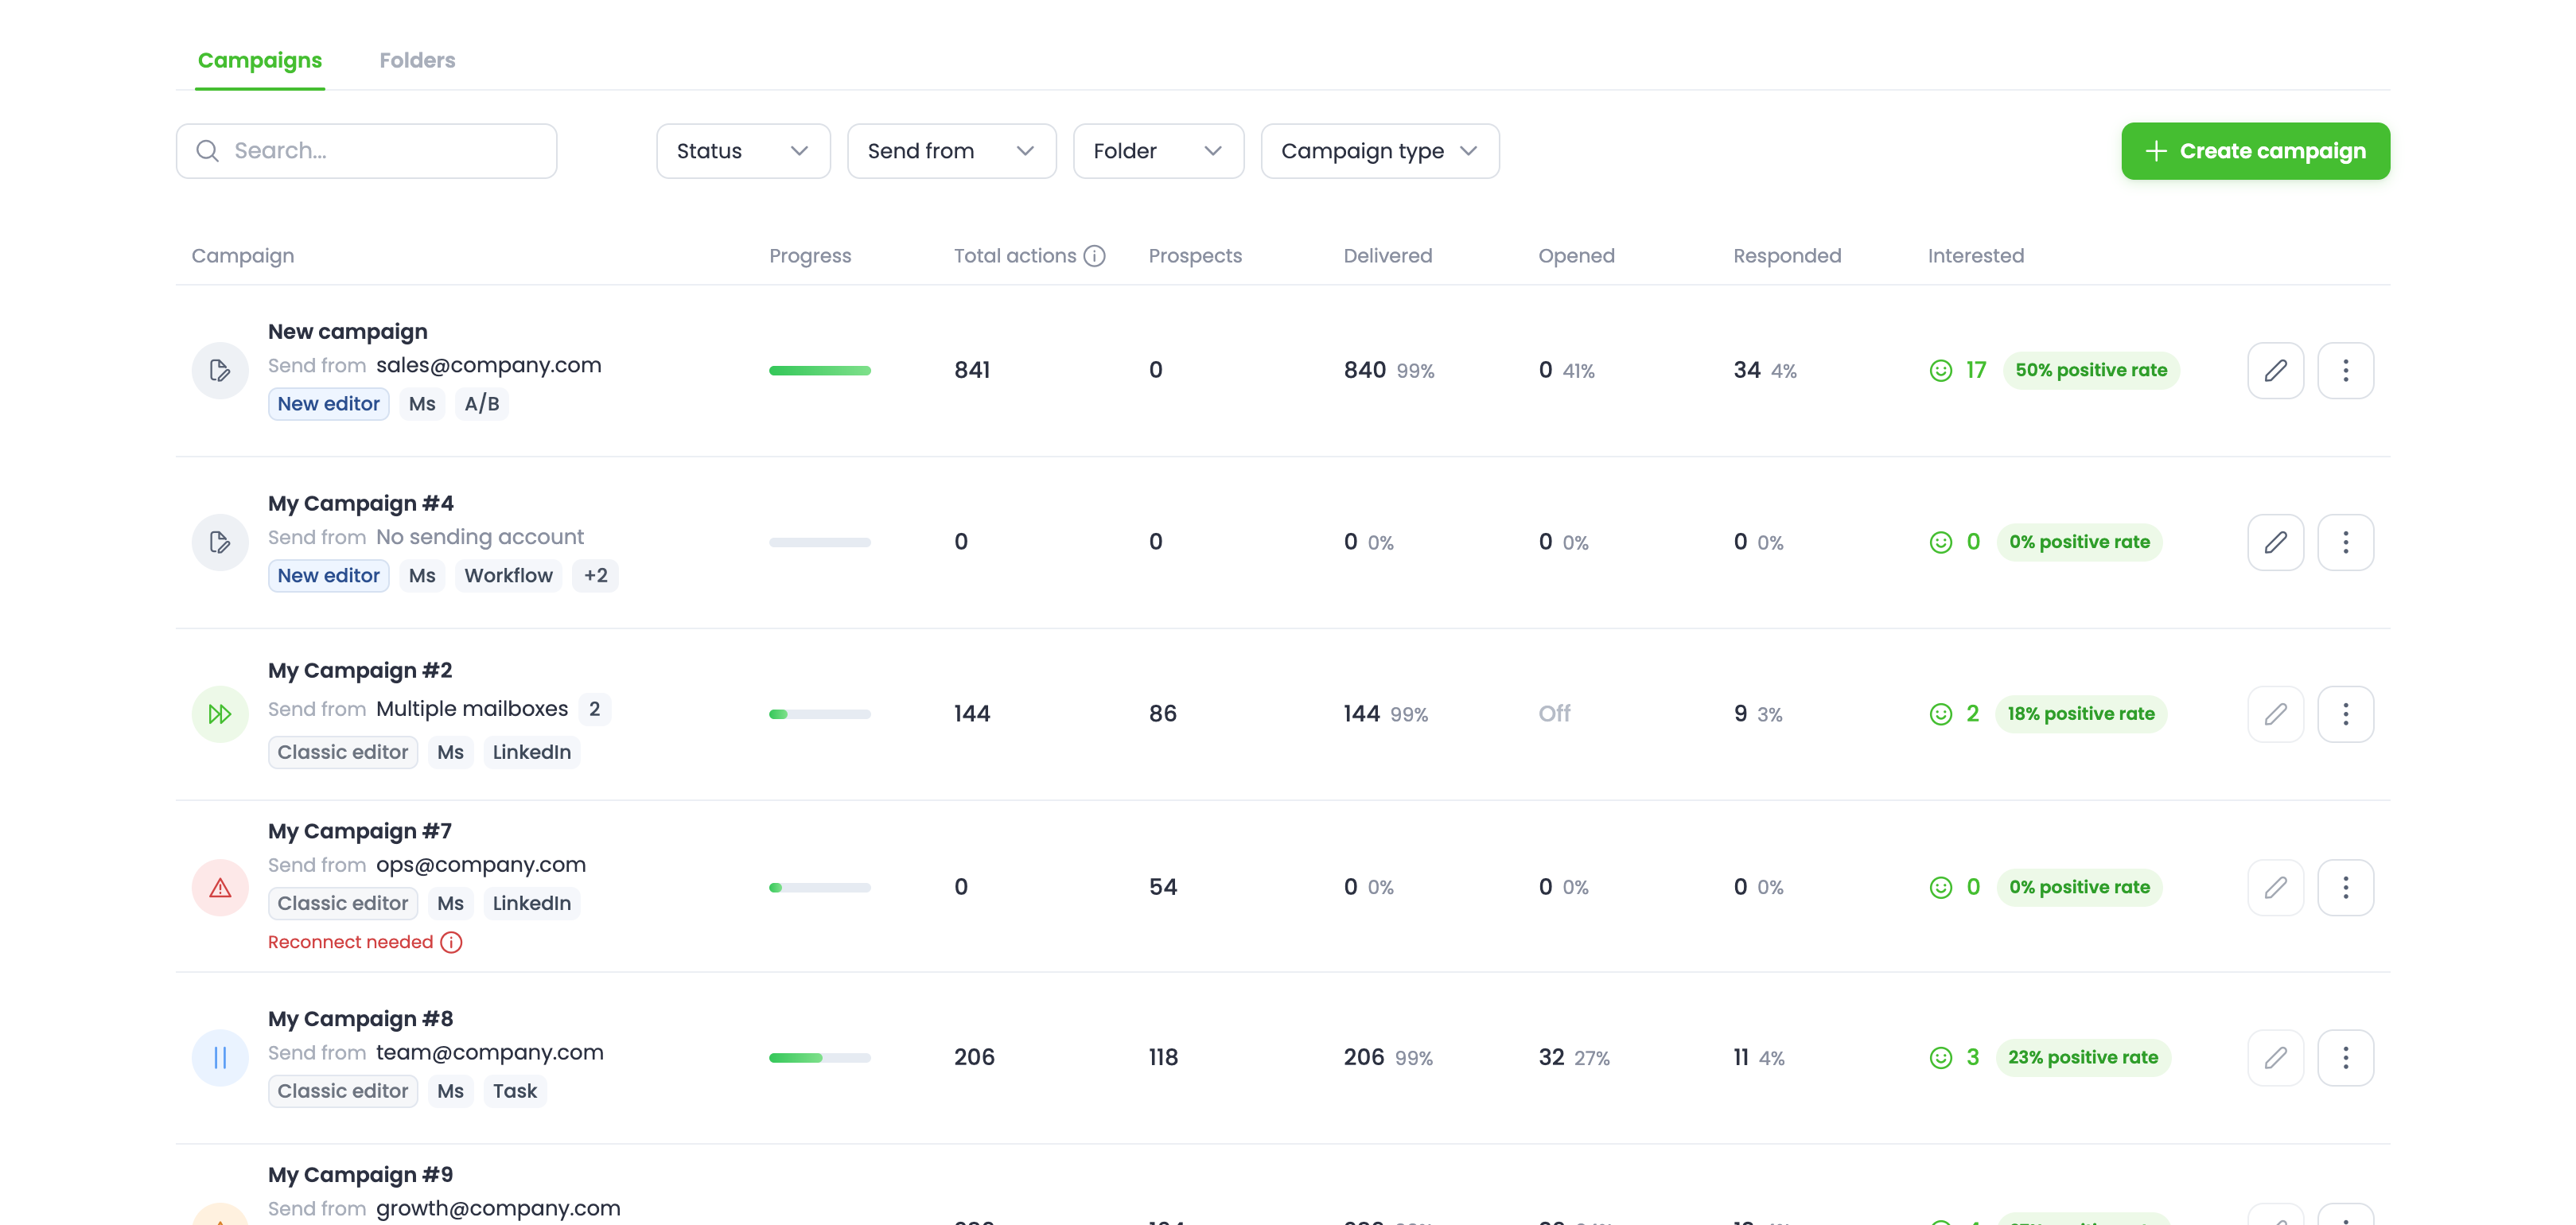Open the My Campaign #7 title link
This screenshot has width=2576, height=1225.
[x=360, y=831]
